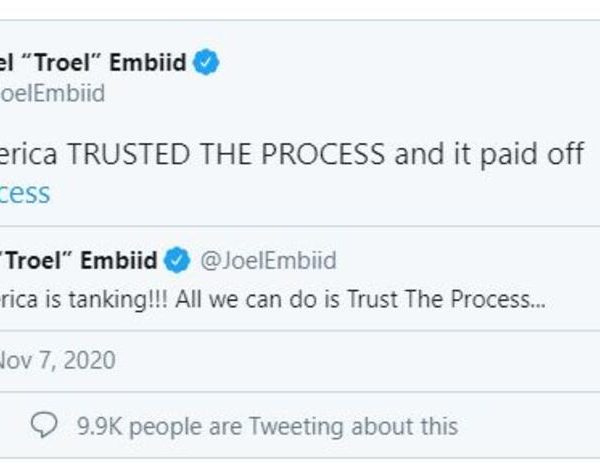The height and width of the screenshot is (470, 600).
Task: Click the main tweet text about trusting the process
Action: 290,155
